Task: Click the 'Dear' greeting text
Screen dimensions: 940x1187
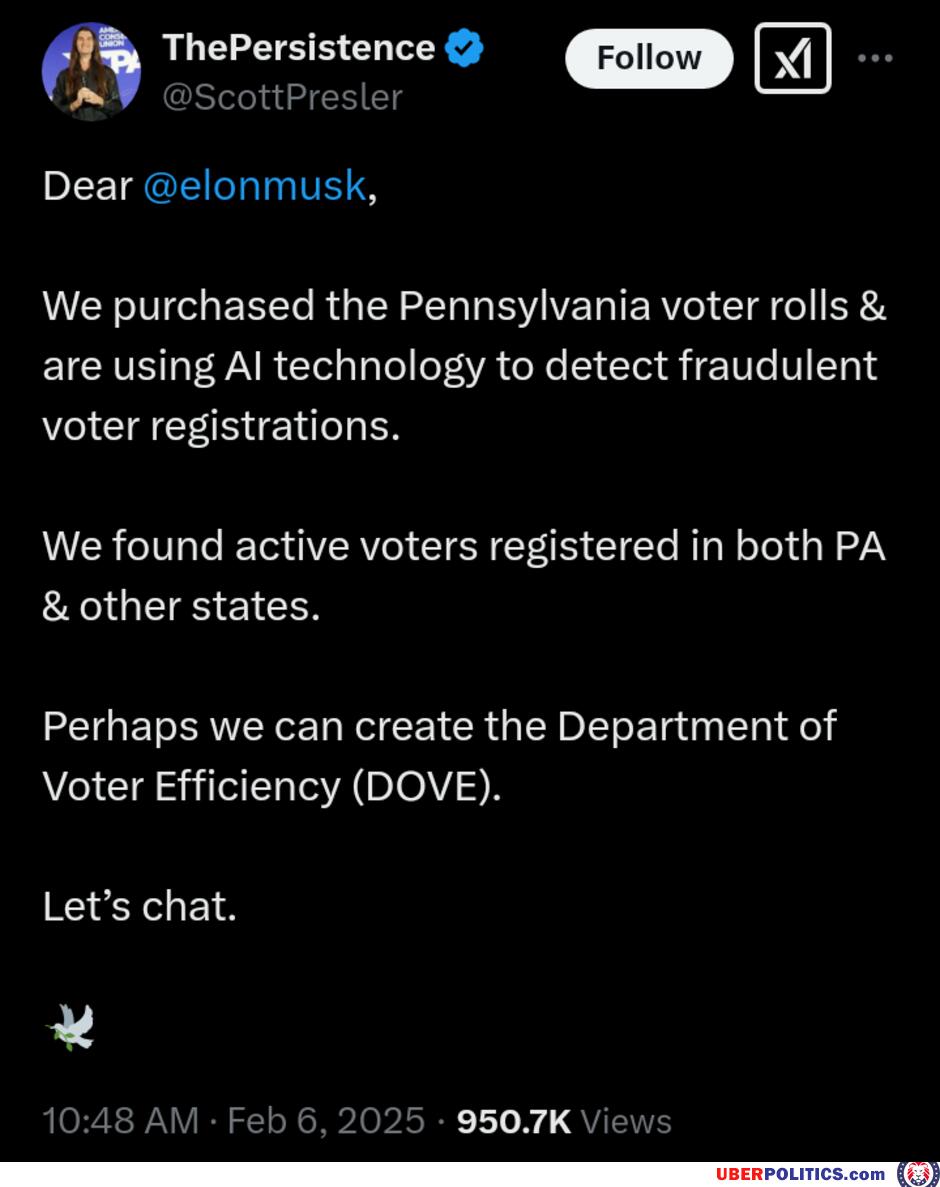Action: click(x=87, y=186)
